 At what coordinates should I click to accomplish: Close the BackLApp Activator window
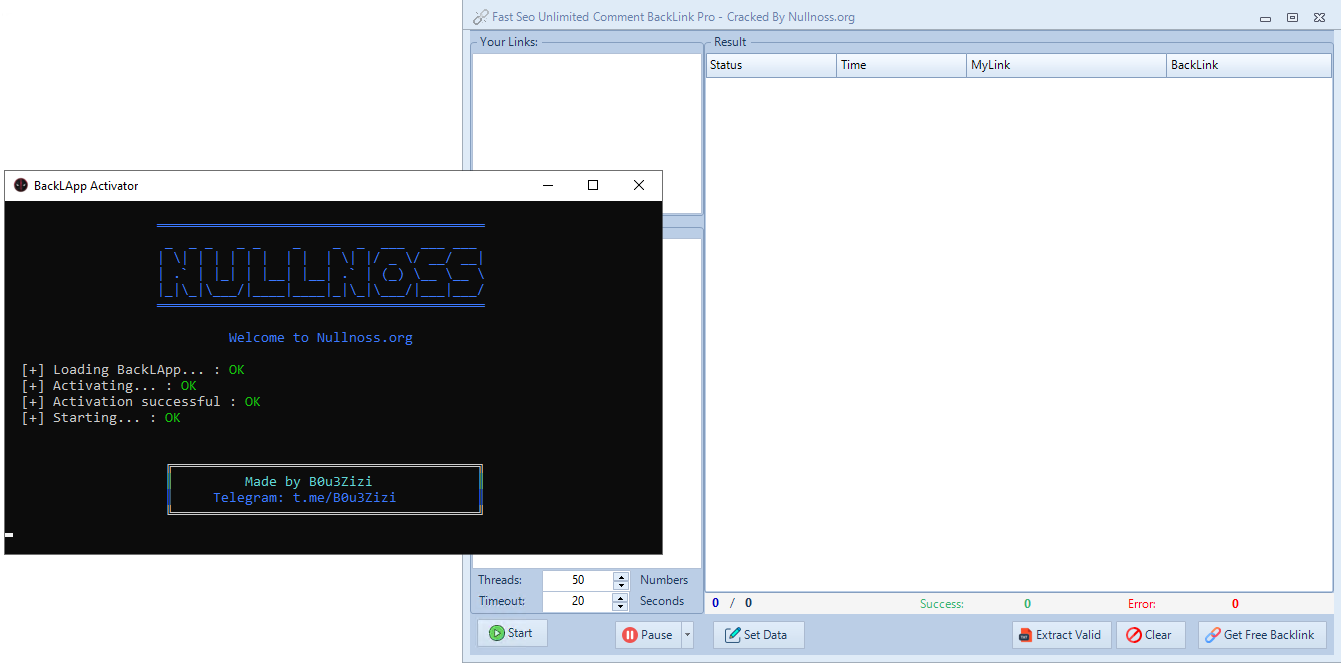639,185
